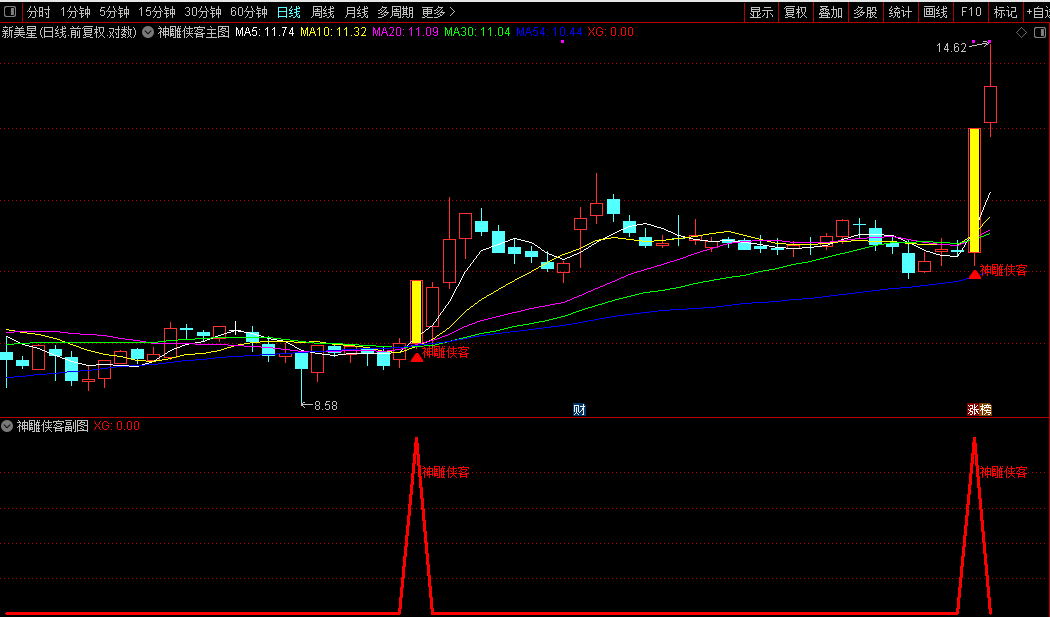The width and height of the screenshot is (1050, 617).
Task: Click the sub-chart XG: 0.00 value
Action: [117, 426]
